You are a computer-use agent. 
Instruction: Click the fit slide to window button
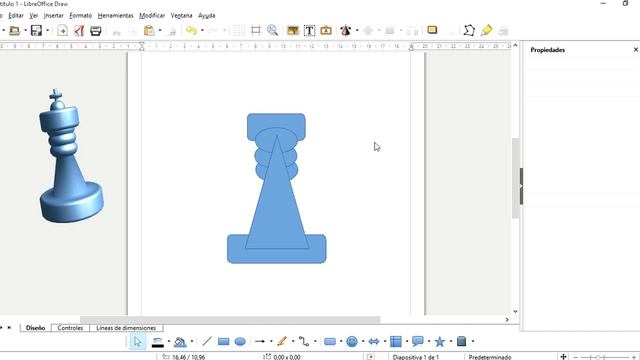pyautogui.click(x=563, y=357)
